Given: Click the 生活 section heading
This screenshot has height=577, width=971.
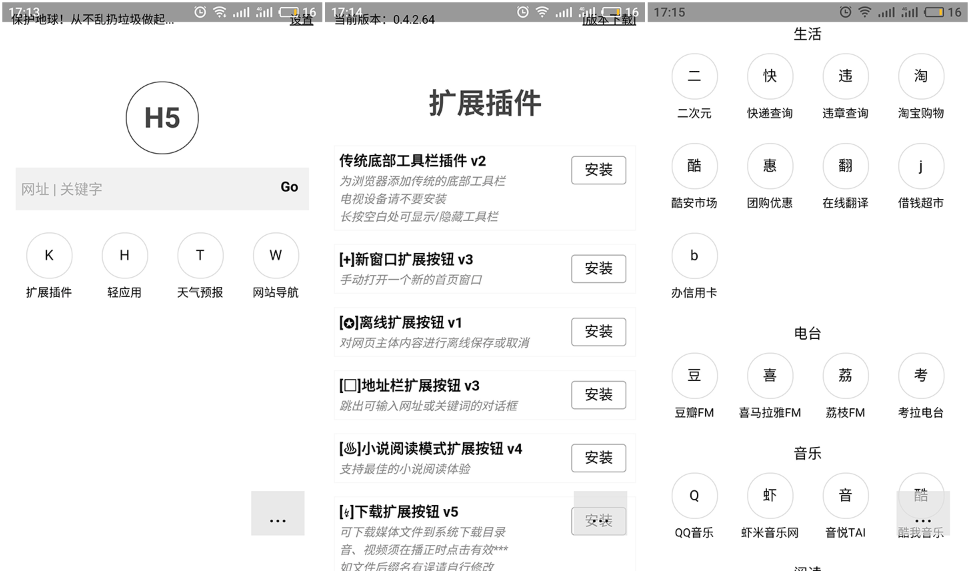Looking at the screenshot, I should click(x=808, y=34).
